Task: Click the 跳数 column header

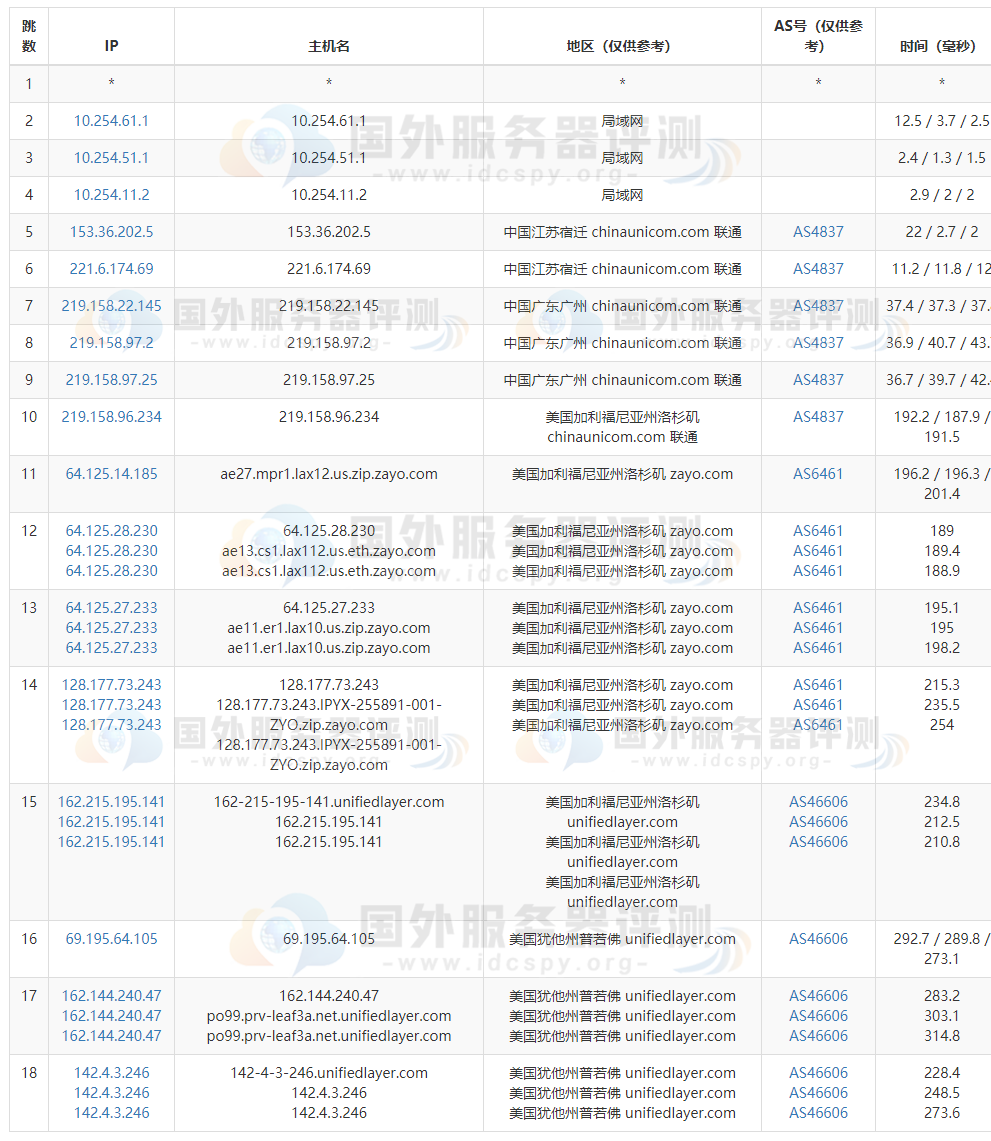Action: pyautogui.click(x=29, y=36)
